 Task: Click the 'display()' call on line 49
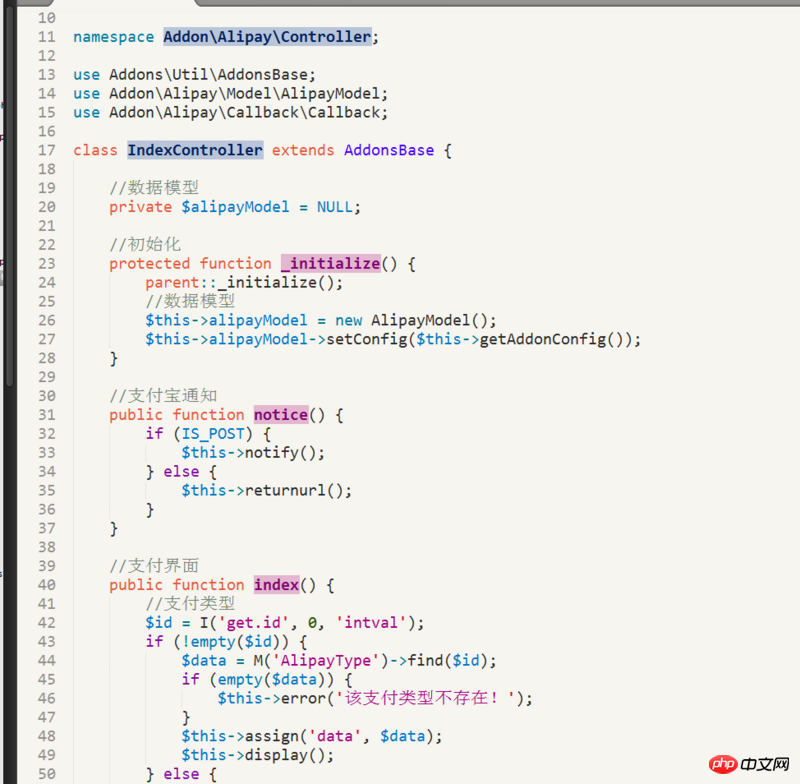285,755
